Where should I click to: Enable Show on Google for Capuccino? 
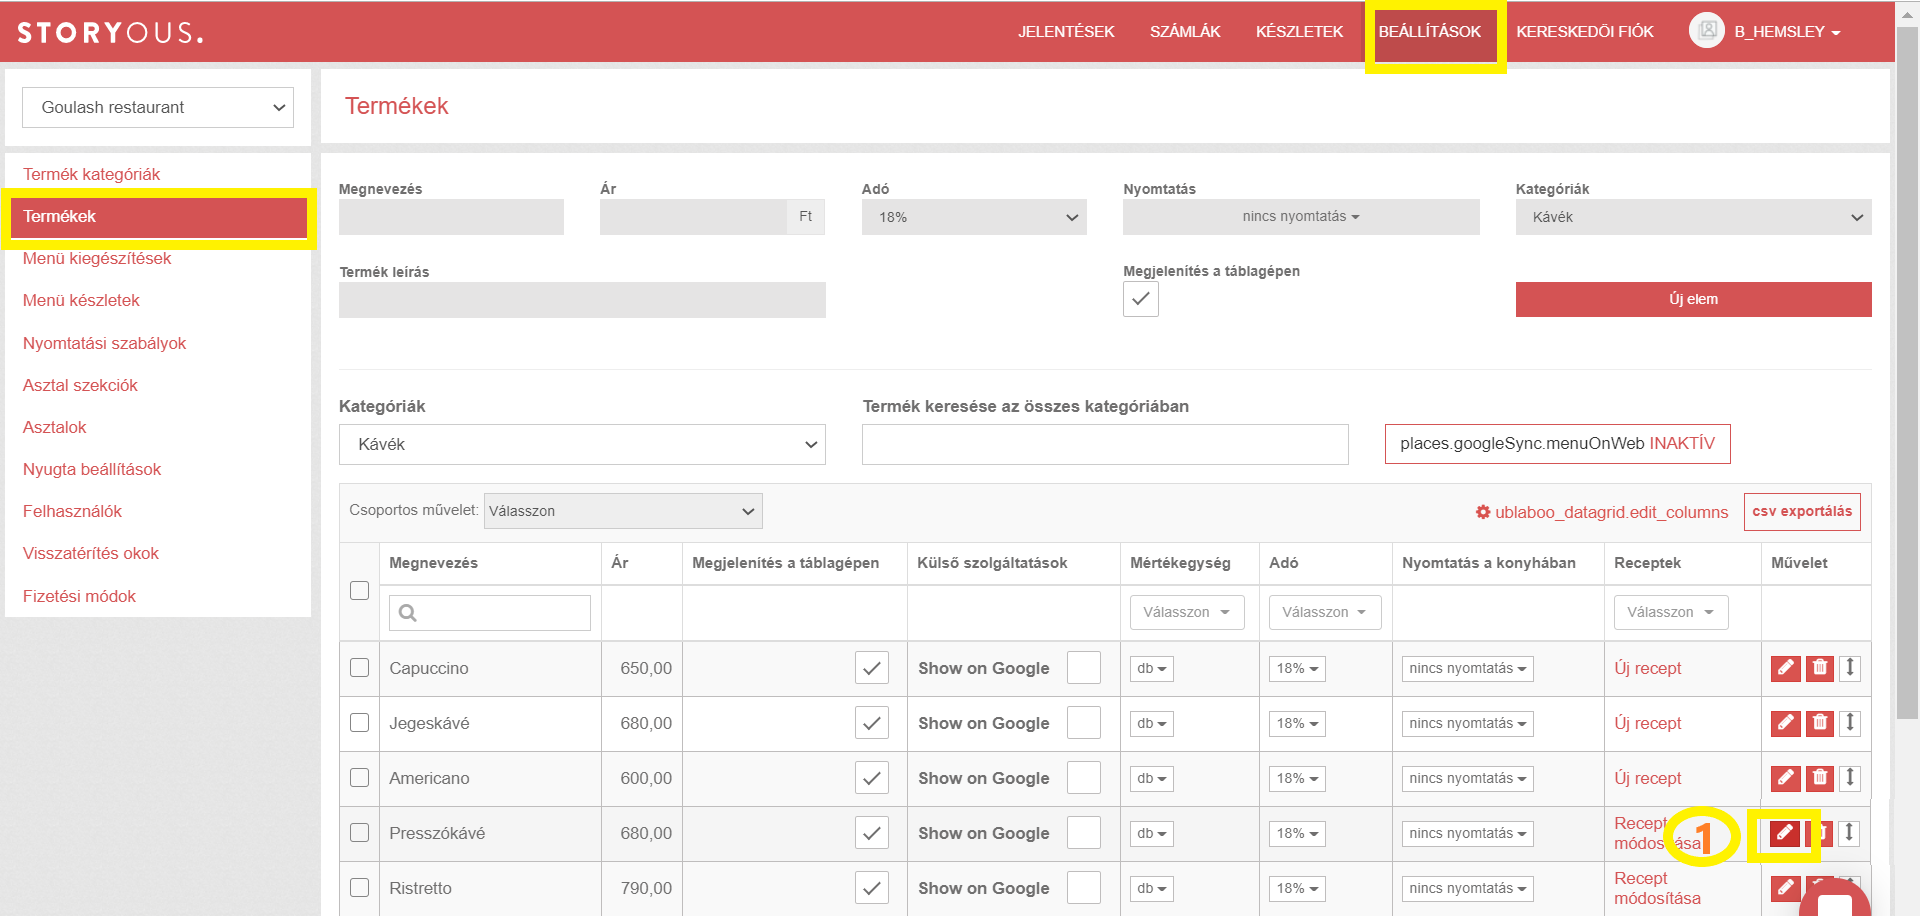pos(1084,668)
